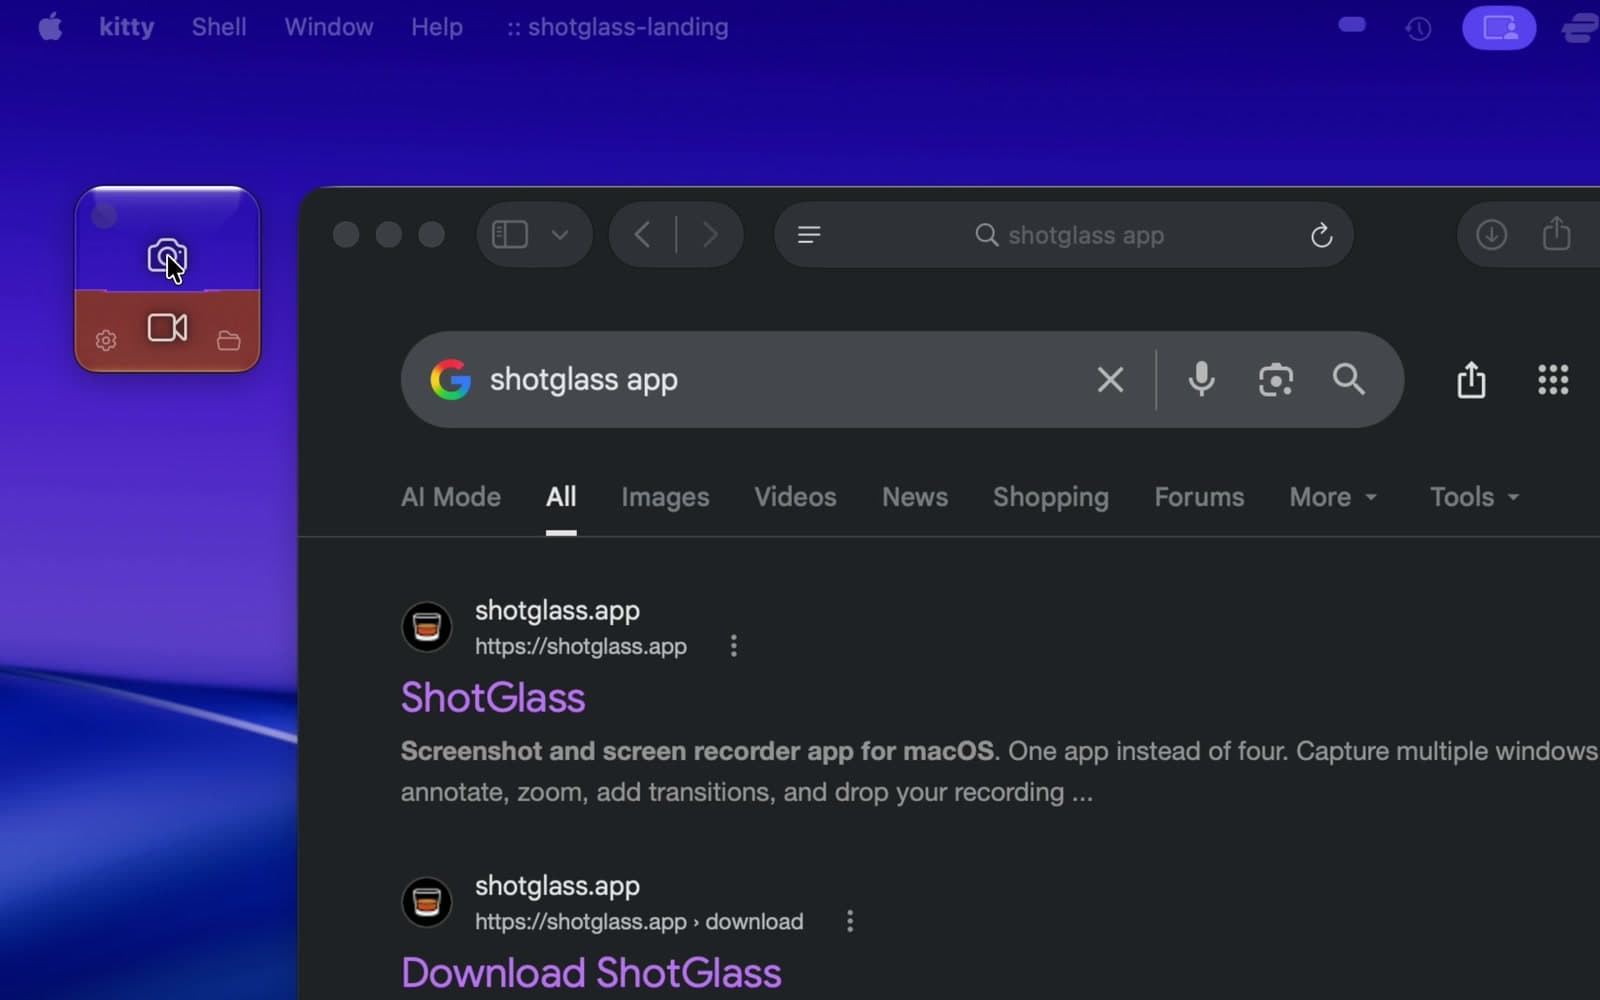Switch to Images results

665,497
